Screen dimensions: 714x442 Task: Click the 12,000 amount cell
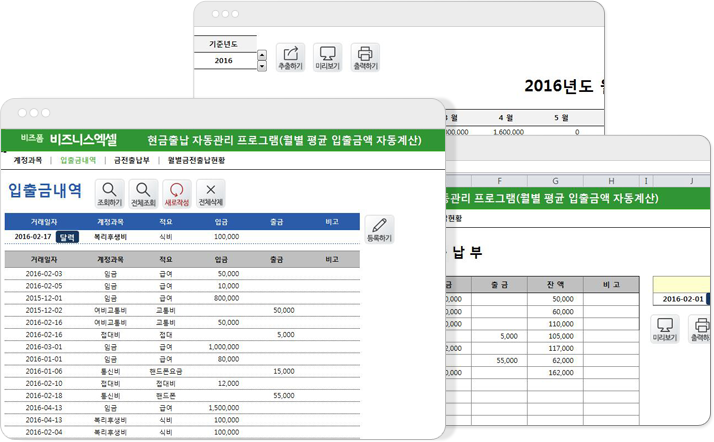[x=228, y=384]
